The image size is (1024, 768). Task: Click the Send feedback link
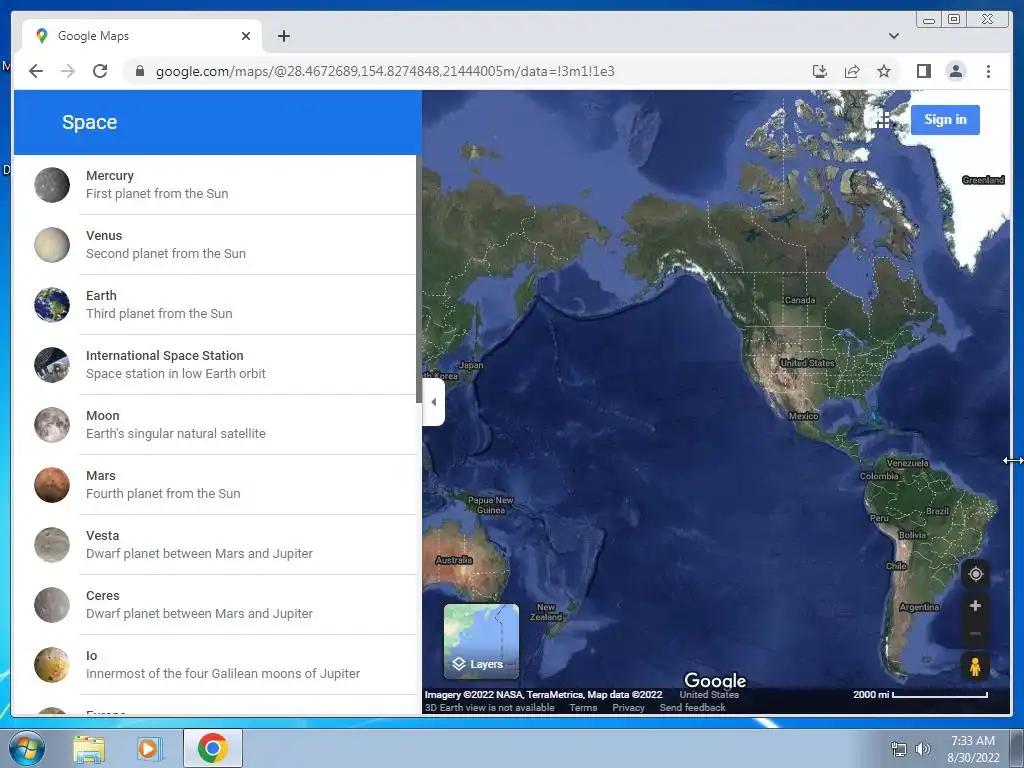coord(692,707)
